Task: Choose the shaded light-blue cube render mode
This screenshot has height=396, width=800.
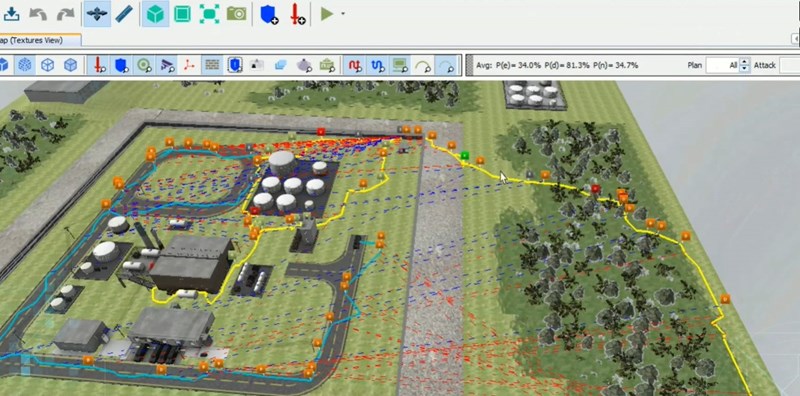Action: 70,65
